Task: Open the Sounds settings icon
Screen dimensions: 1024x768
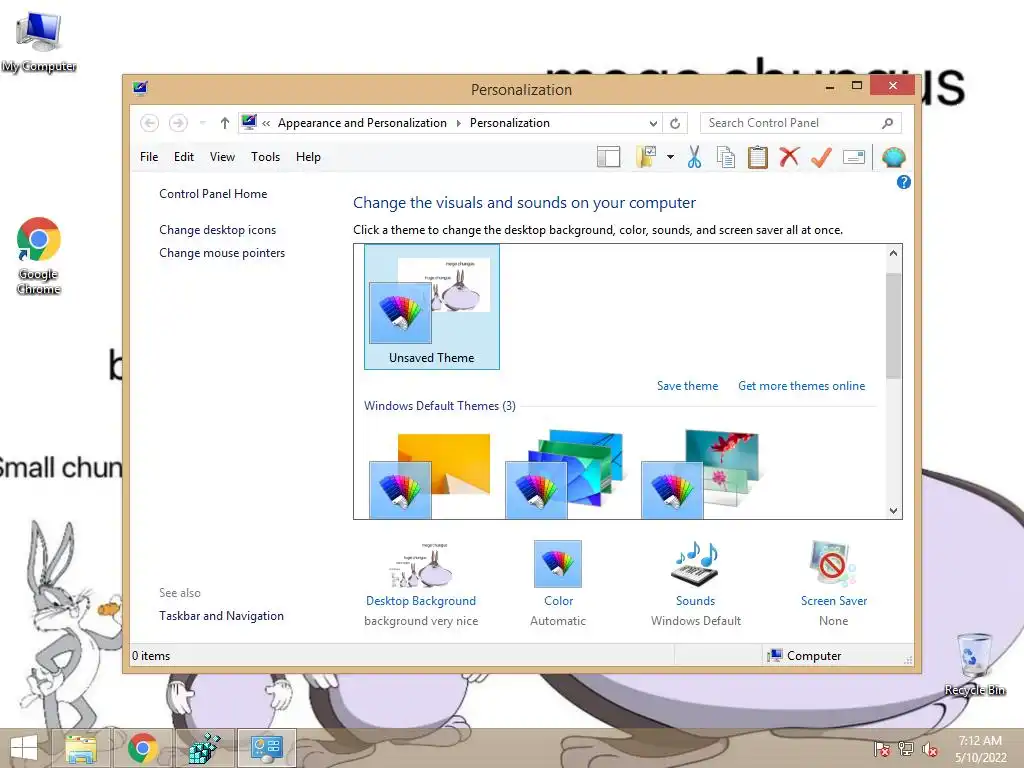Action: 695,564
